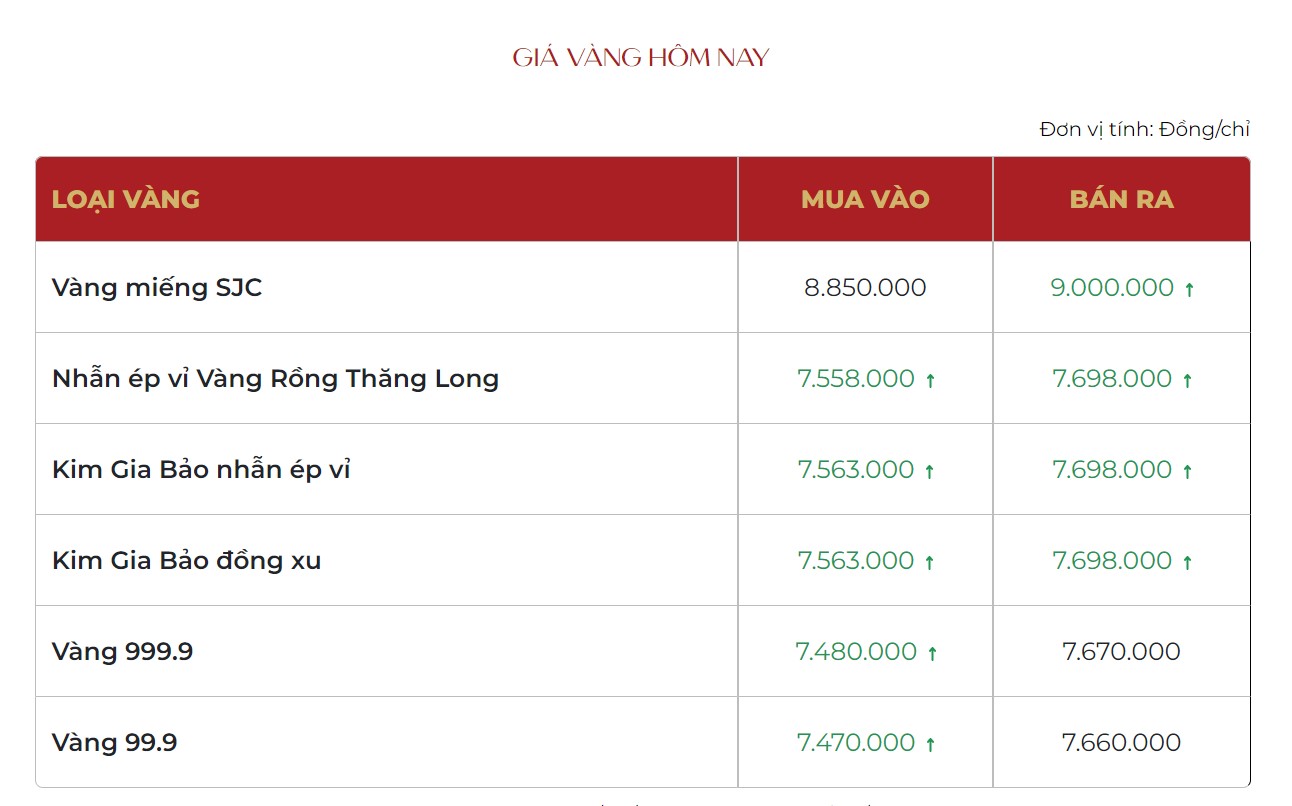The height and width of the screenshot is (806, 1292).
Task: Click the Kim Gia Bảo đồng xu label
Action: pyautogui.click(x=186, y=561)
